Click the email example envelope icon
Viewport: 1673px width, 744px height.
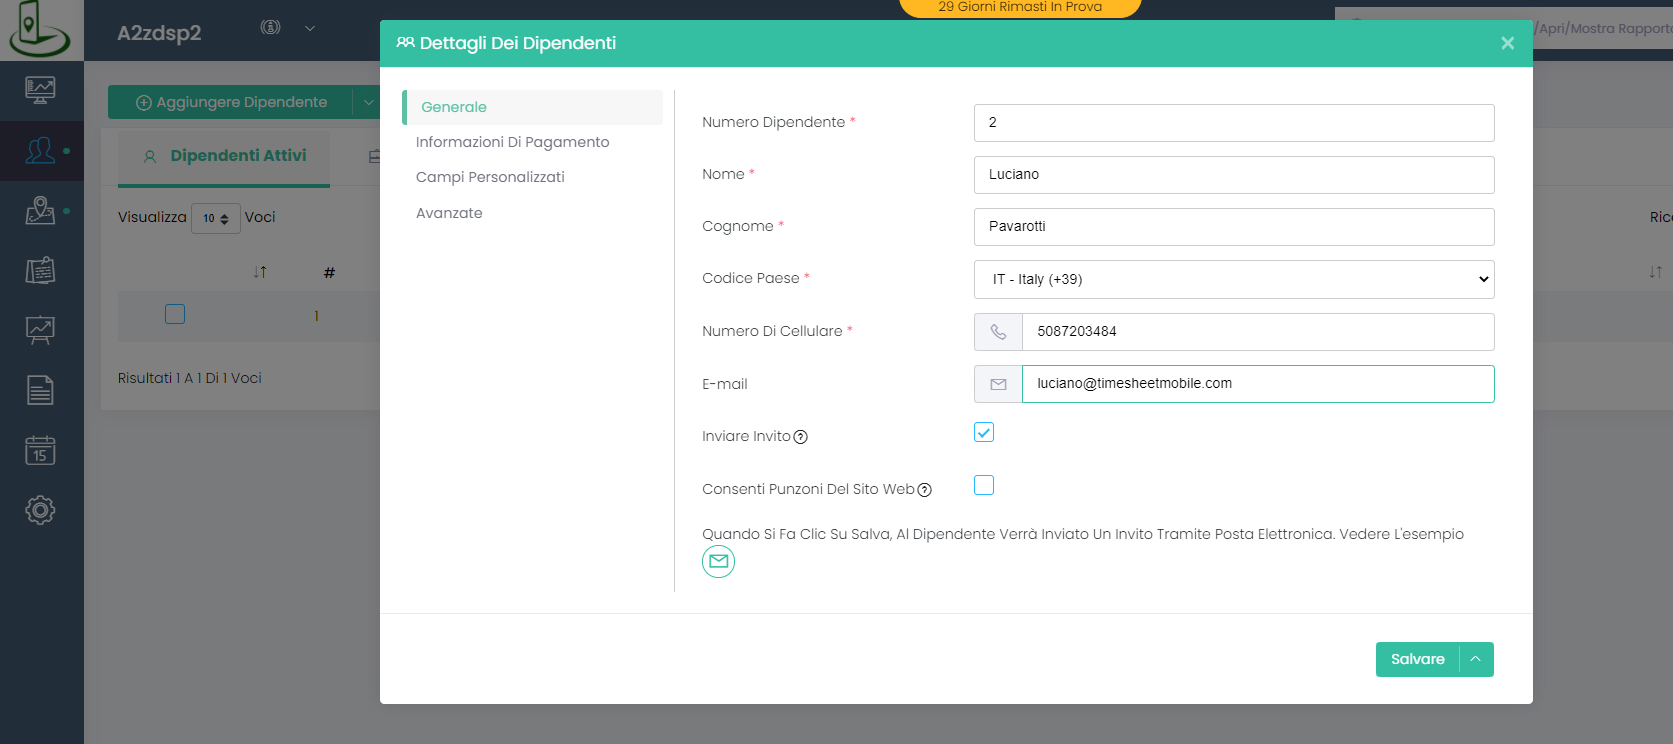(x=718, y=562)
